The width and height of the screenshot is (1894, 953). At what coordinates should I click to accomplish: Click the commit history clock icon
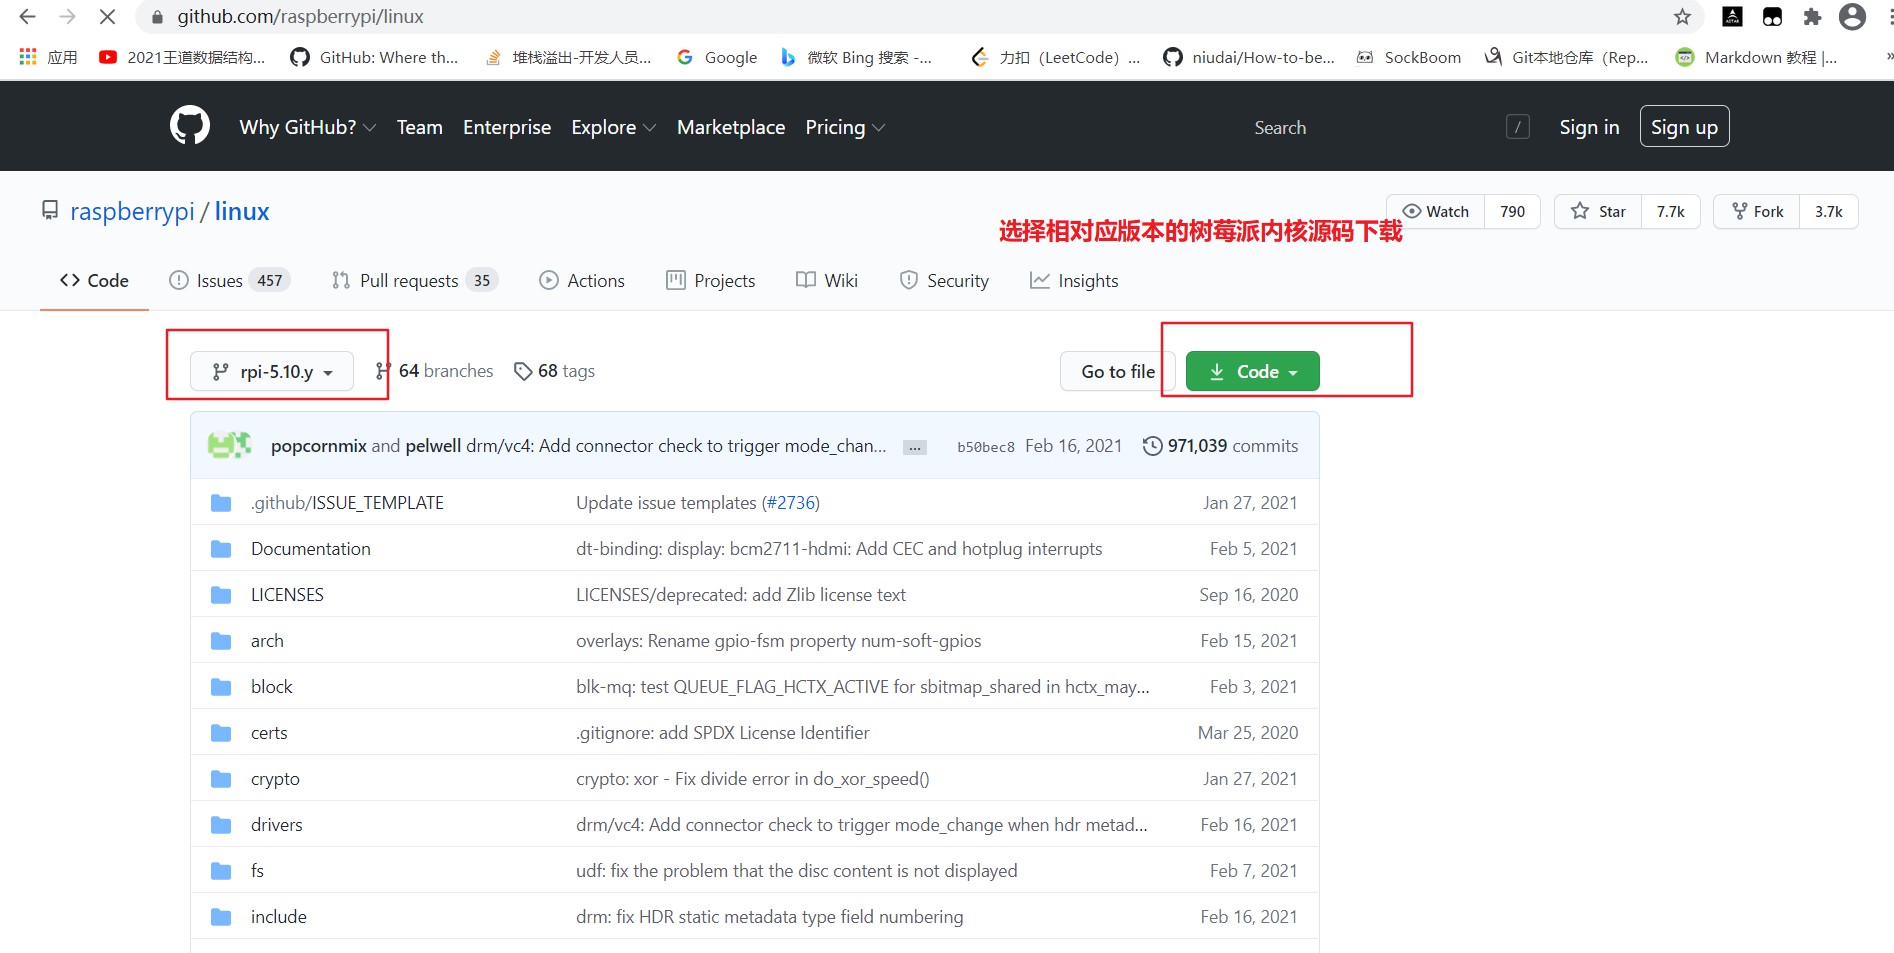(1152, 446)
